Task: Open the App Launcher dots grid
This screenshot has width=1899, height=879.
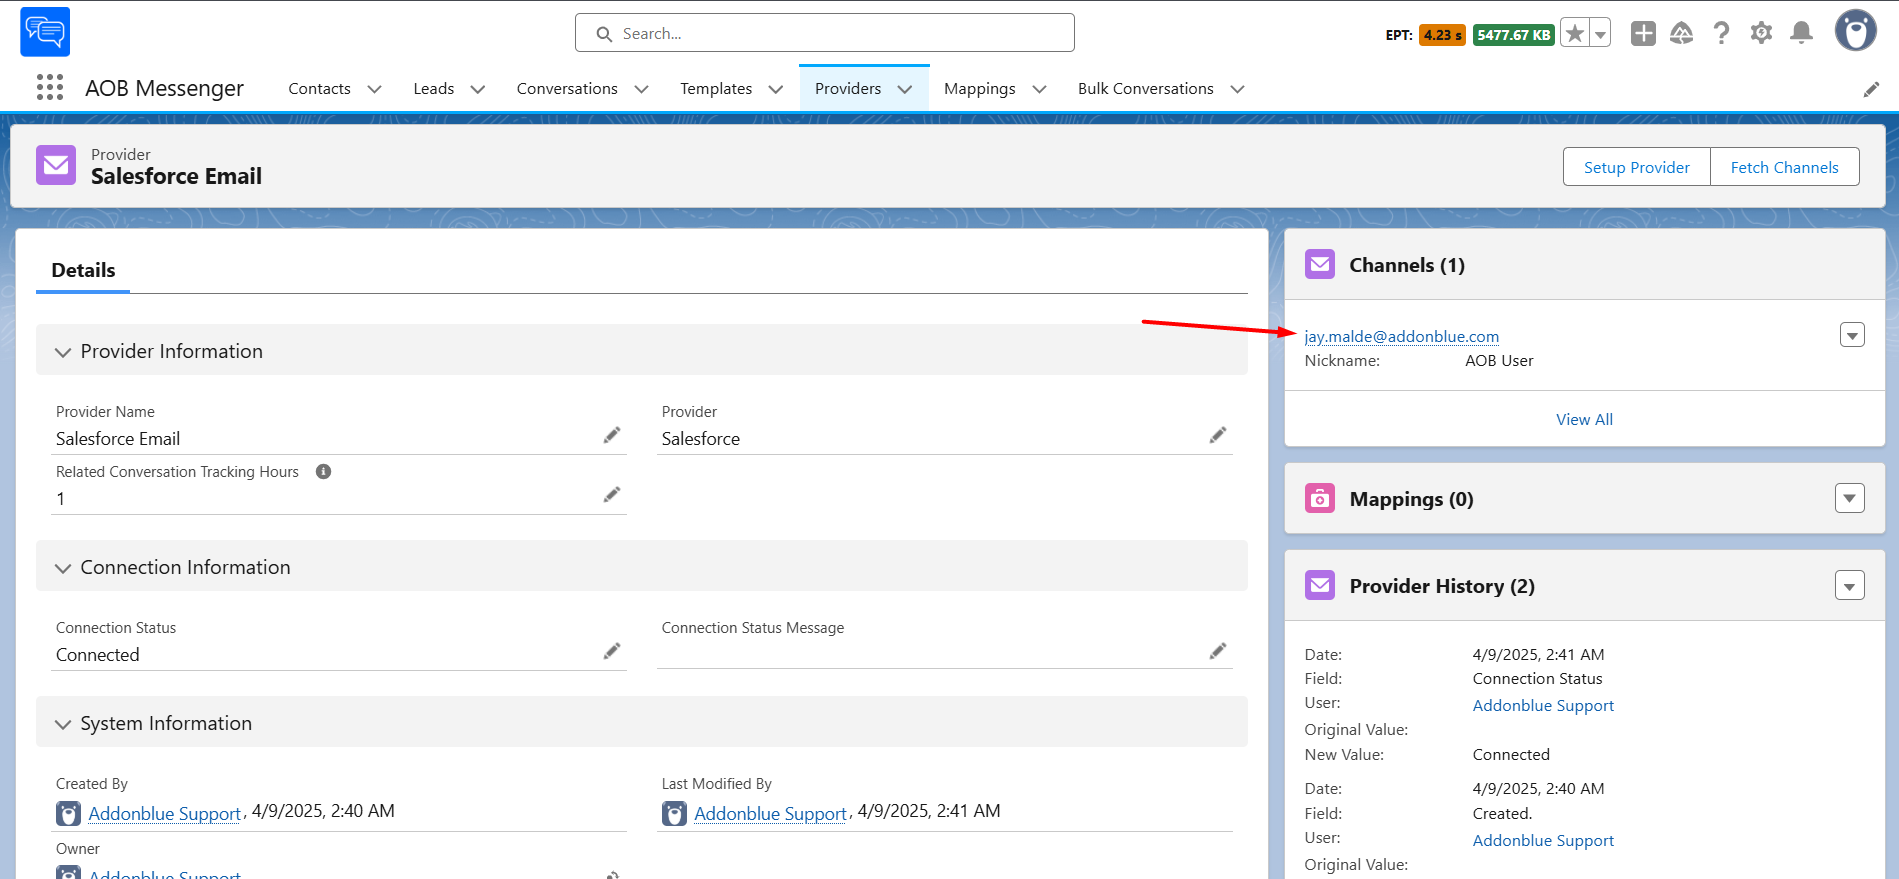Action: 50,88
